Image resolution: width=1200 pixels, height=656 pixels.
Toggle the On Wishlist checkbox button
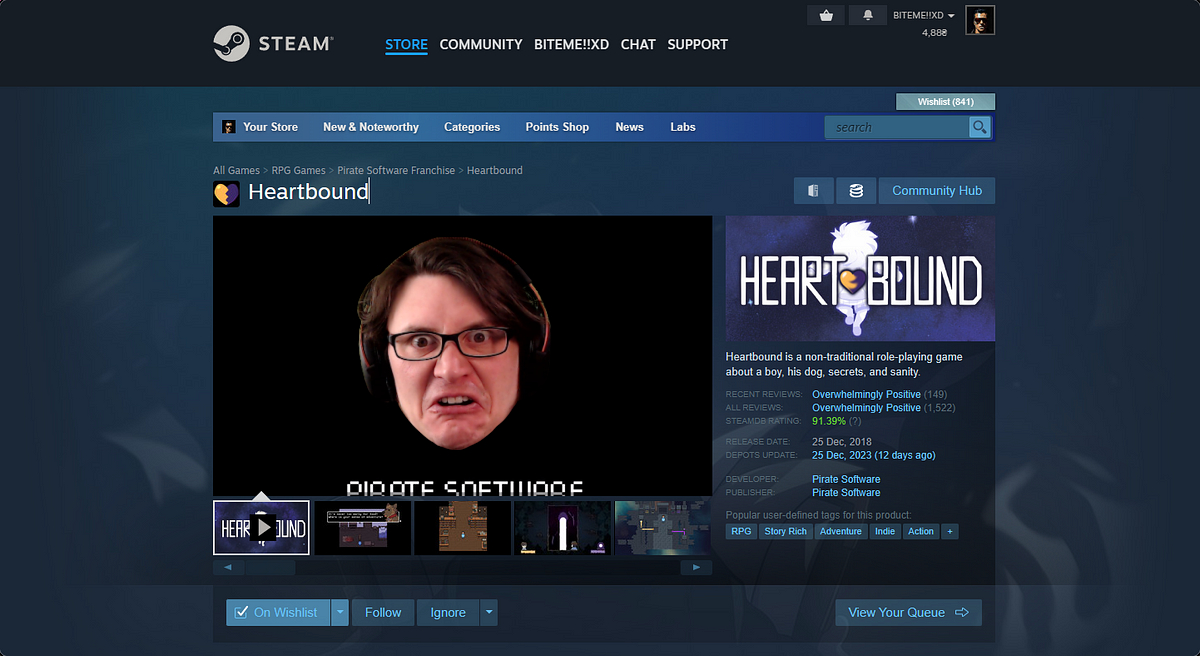[x=278, y=612]
